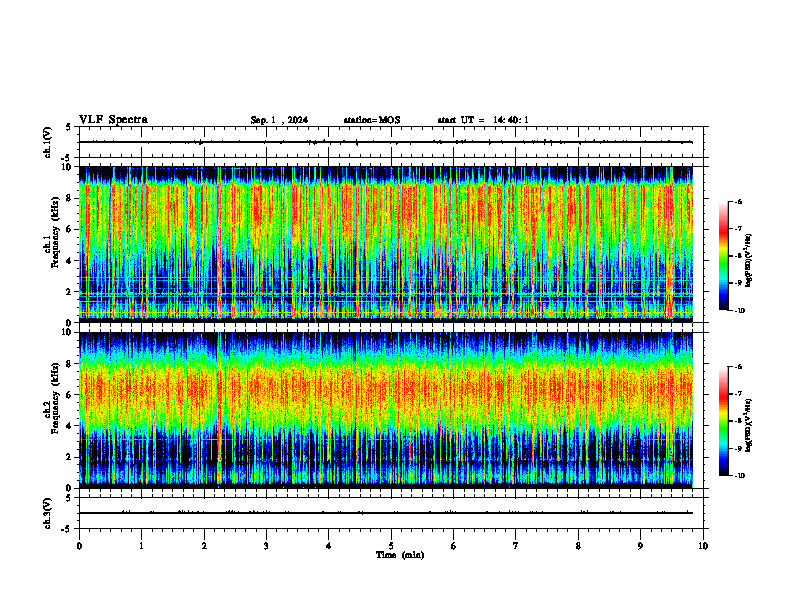Click the ch.3(V) waveform trace panel
This screenshot has width=792, height=612.
[x=393, y=514]
